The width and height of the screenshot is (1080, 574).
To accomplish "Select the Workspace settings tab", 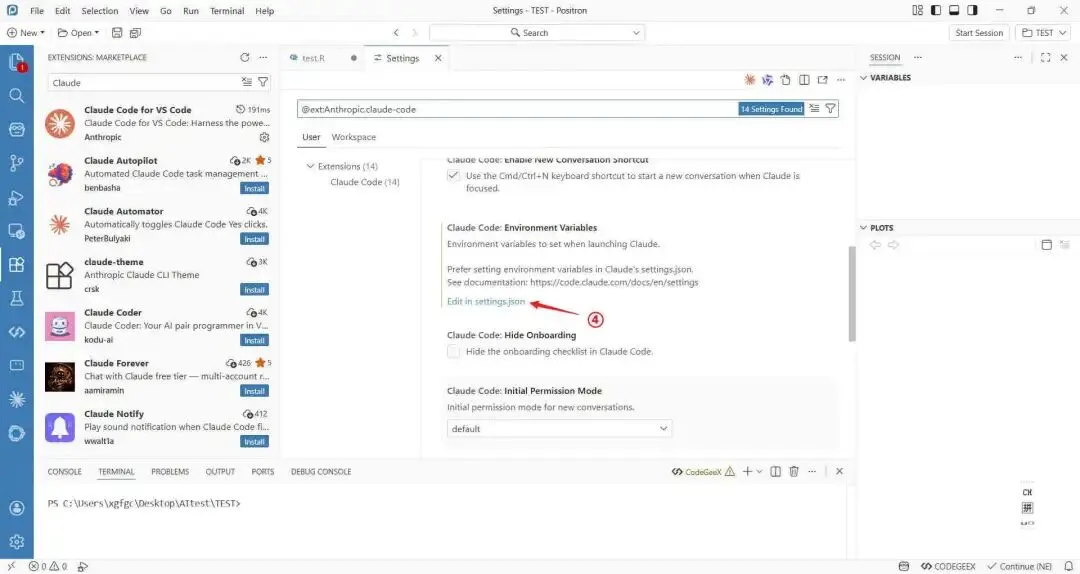I will (x=353, y=137).
